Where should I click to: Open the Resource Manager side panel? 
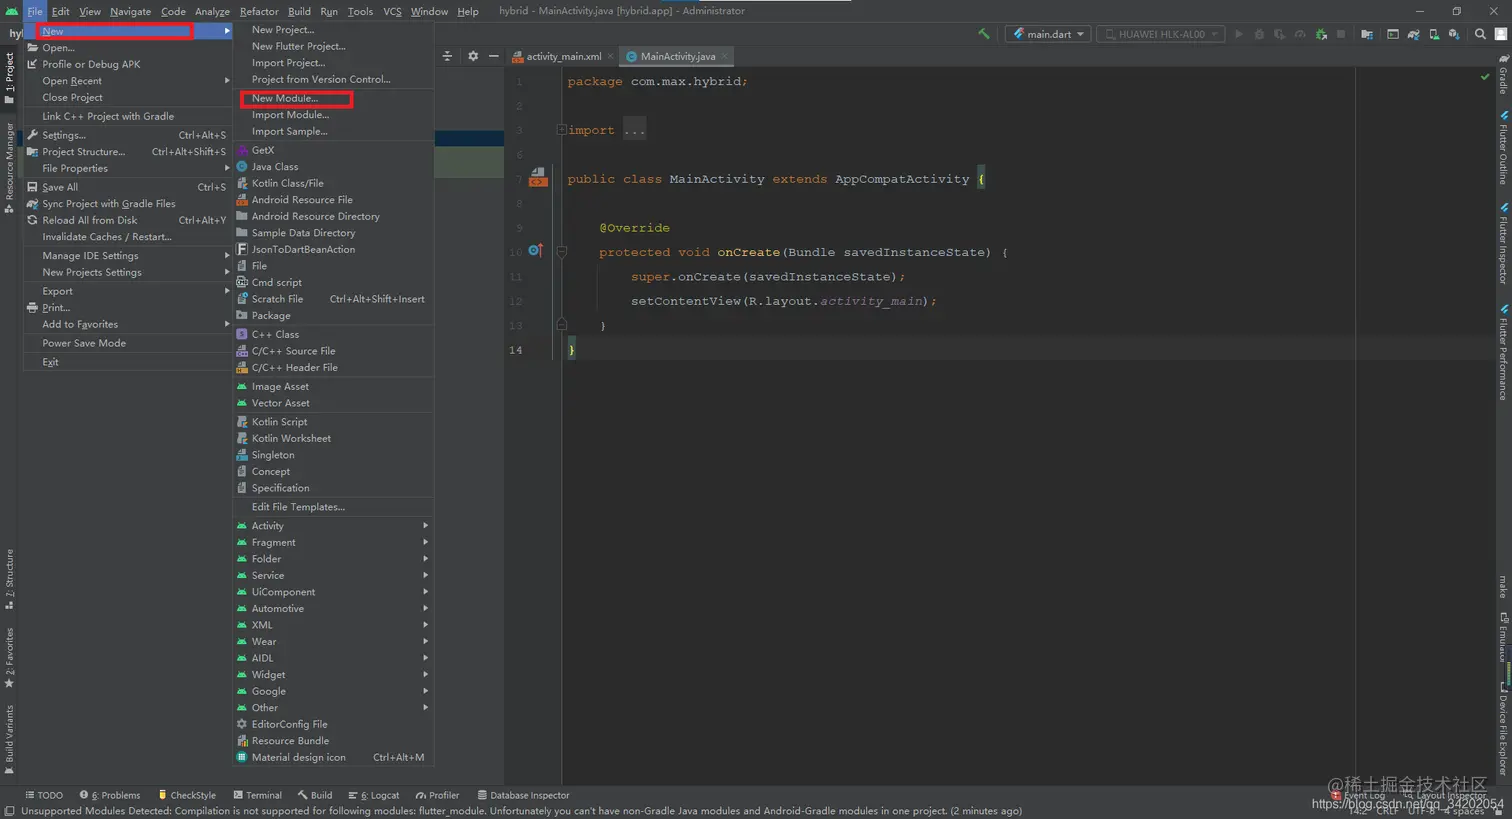pos(9,168)
